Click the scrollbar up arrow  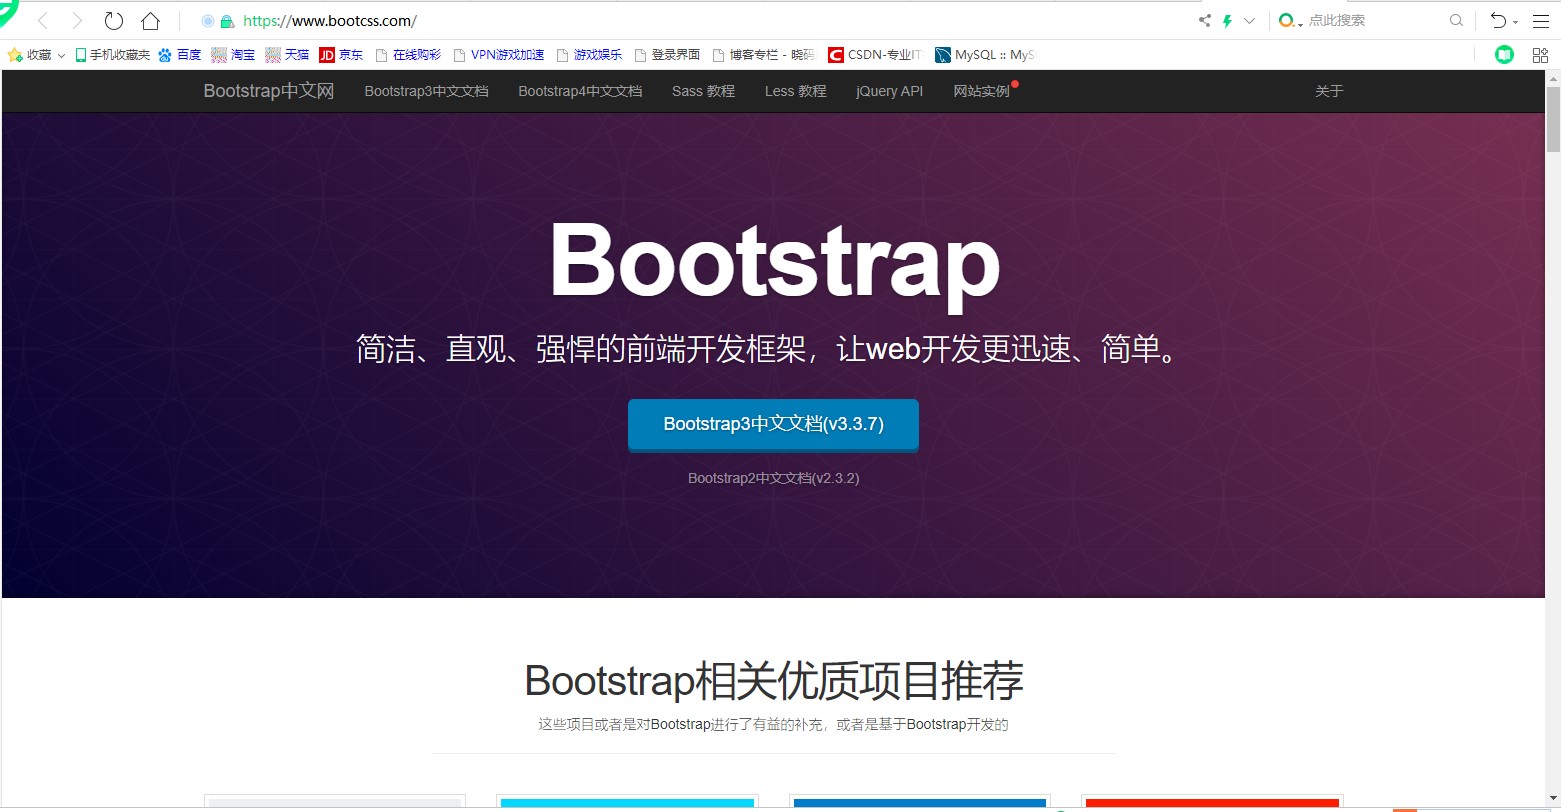pos(1553,78)
